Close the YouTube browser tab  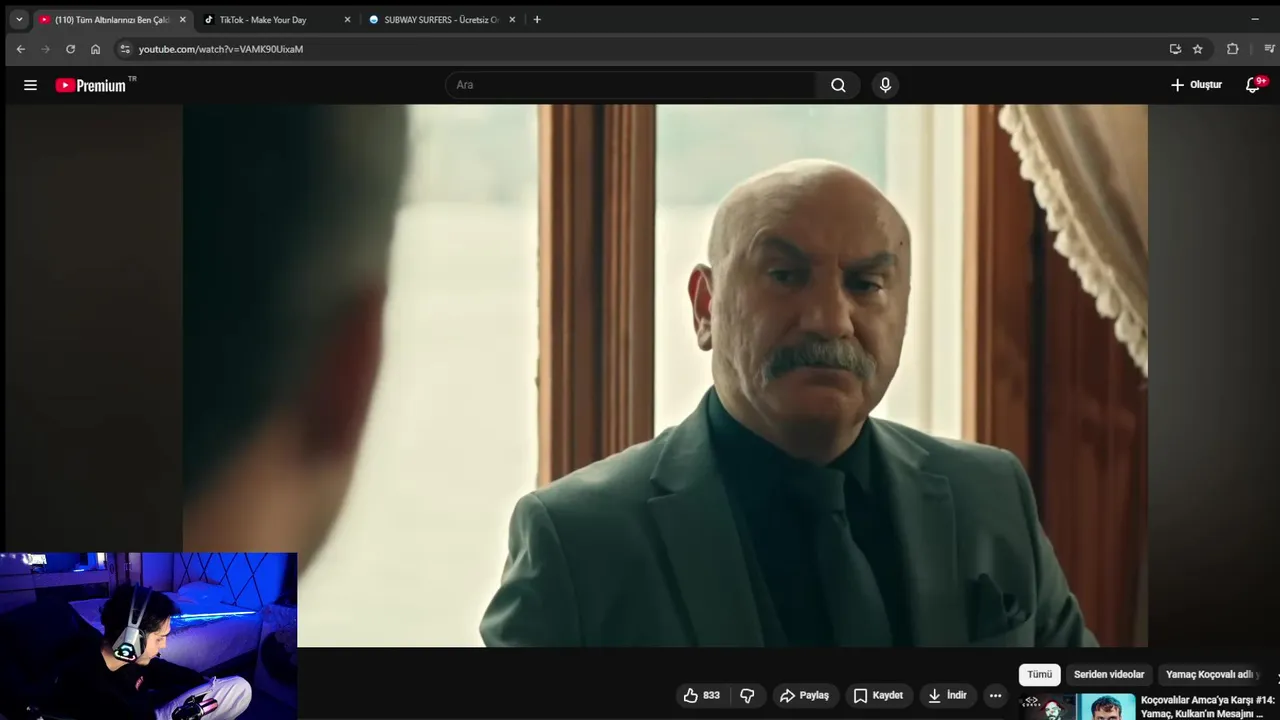[182, 20]
